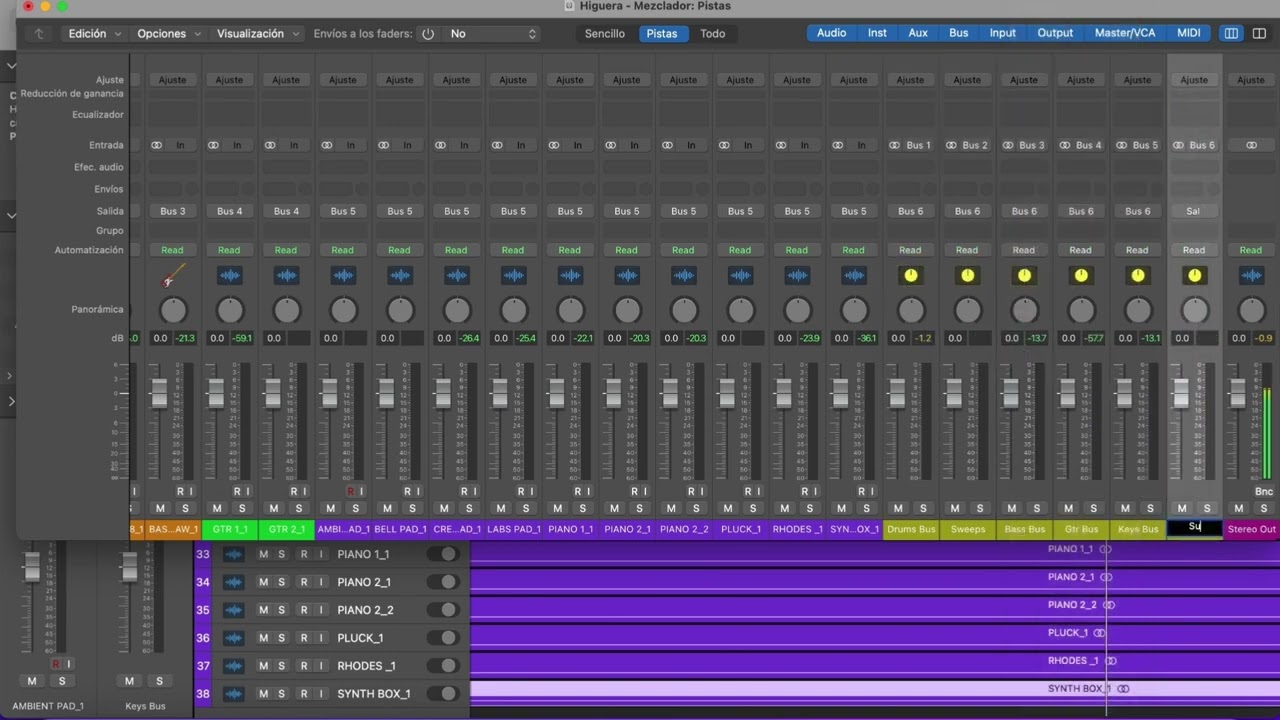
Task: Click the Ajuste button on Drums Bus
Action: (x=910, y=80)
